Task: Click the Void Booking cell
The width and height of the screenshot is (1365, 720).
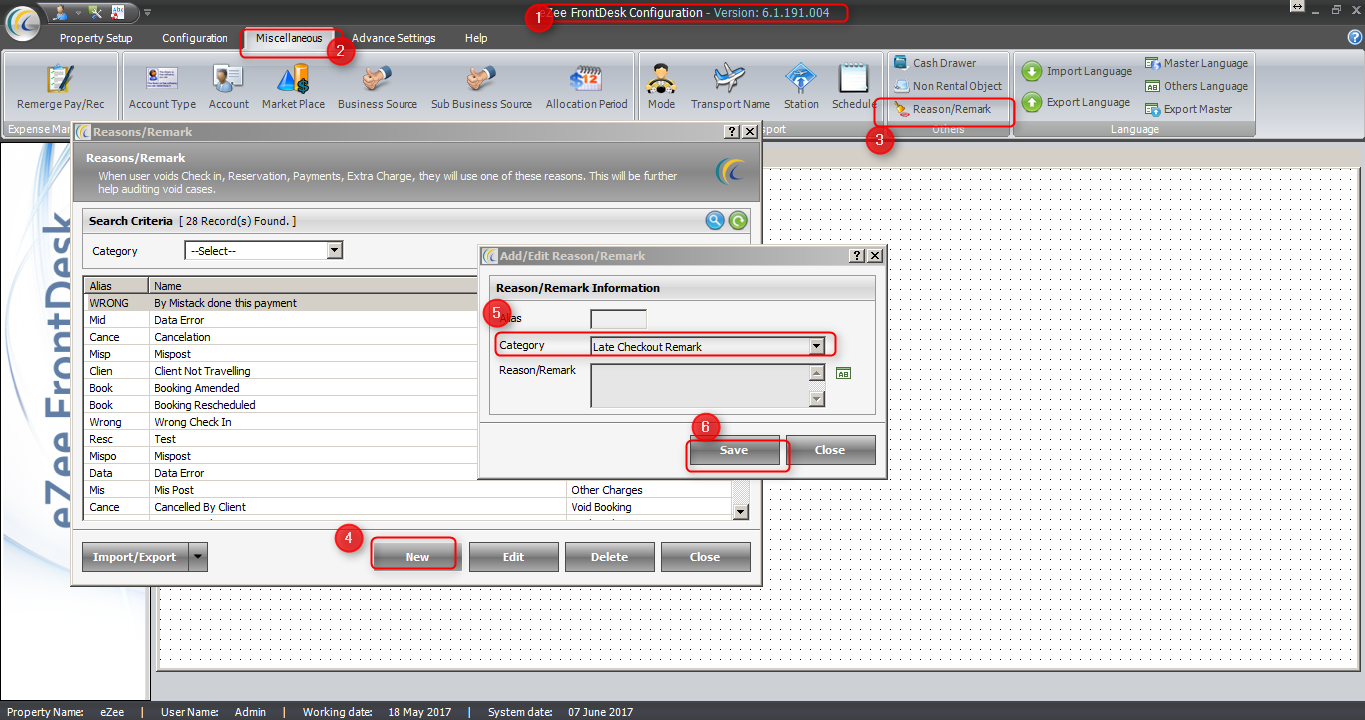Action: [649, 507]
